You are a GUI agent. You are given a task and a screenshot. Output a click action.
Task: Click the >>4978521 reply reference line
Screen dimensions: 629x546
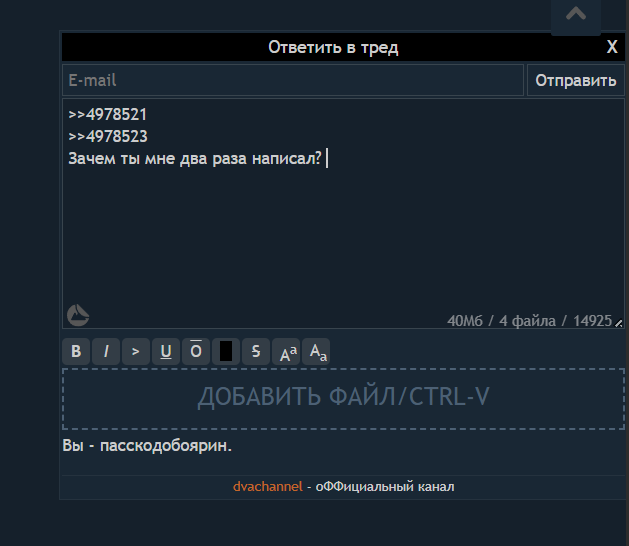click(108, 115)
